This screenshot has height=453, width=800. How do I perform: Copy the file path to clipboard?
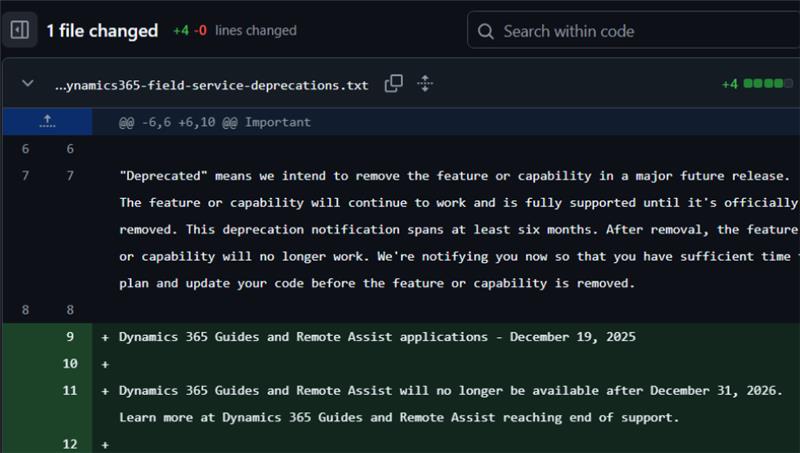394,84
